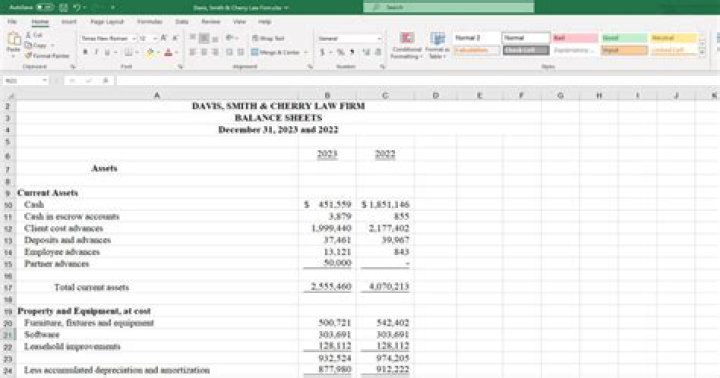
Task: Open the Conditional Formatting menu
Action: tap(406, 45)
